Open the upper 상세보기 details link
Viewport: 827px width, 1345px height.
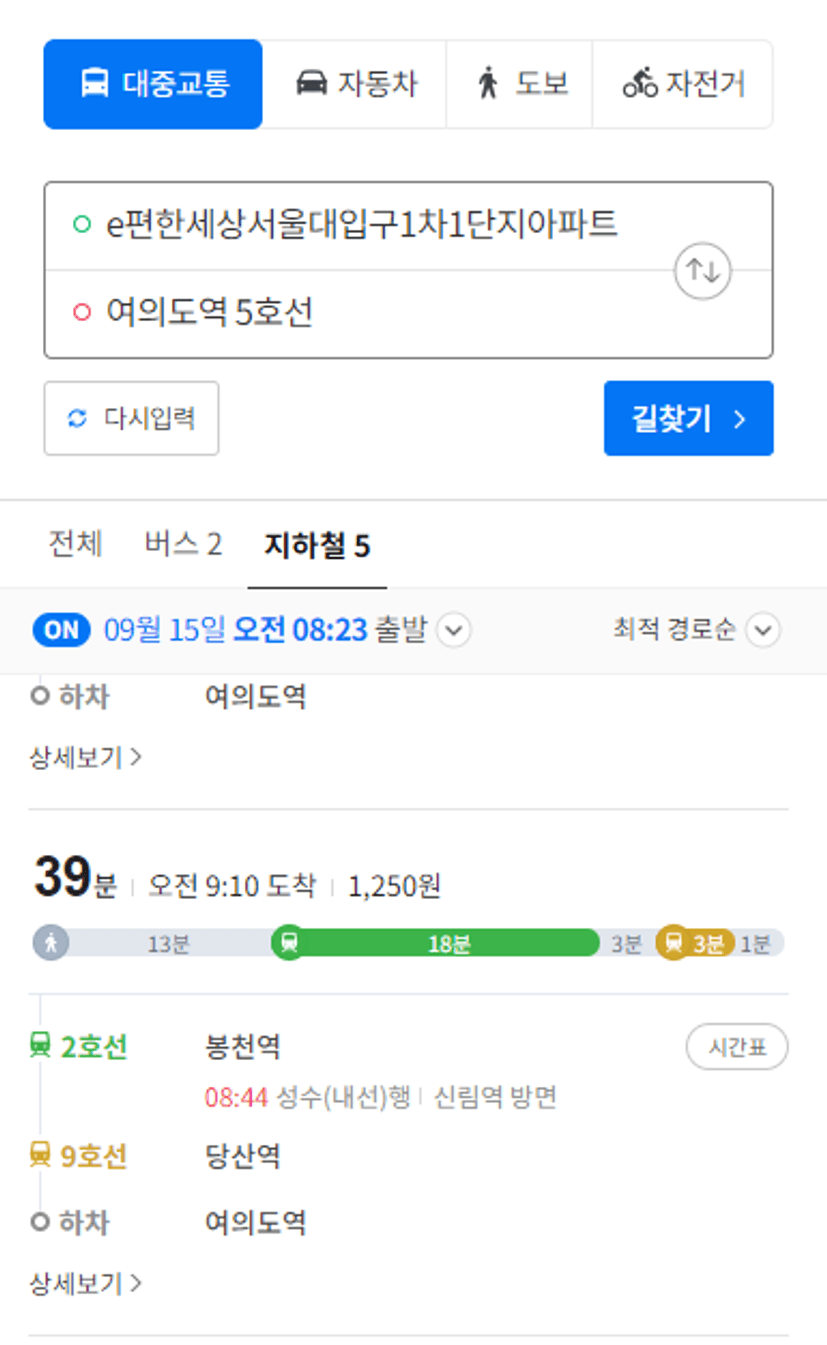(86, 757)
